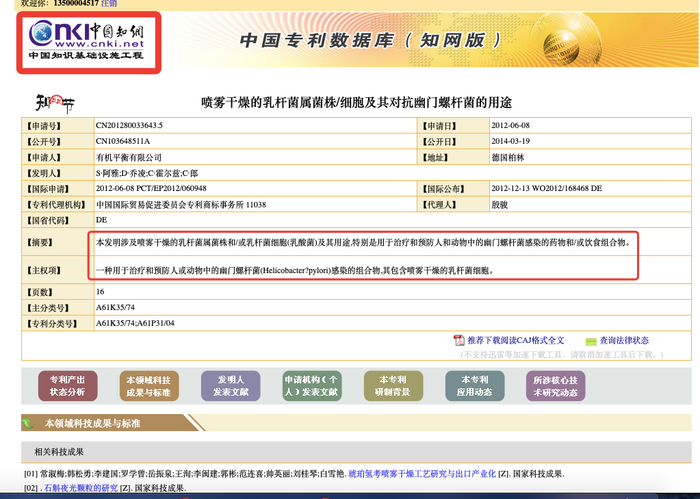700x499 pixels.
Task: Click the 注销 logout link
Action: tap(109, 3)
